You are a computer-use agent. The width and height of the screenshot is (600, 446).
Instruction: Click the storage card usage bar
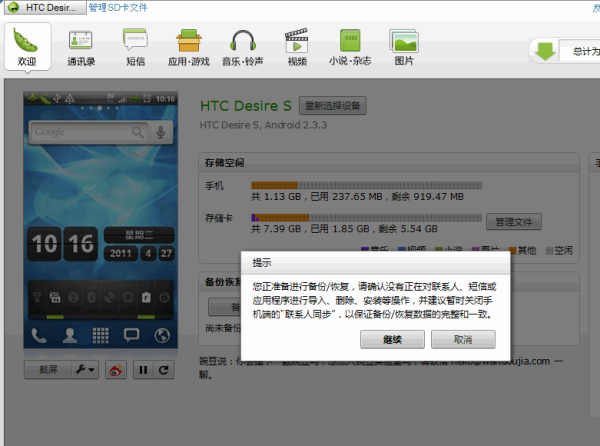tap(366, 218)
